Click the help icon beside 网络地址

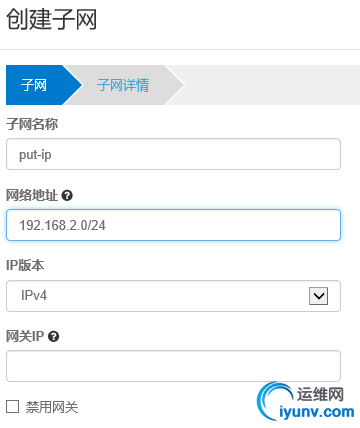click(67, 195)
